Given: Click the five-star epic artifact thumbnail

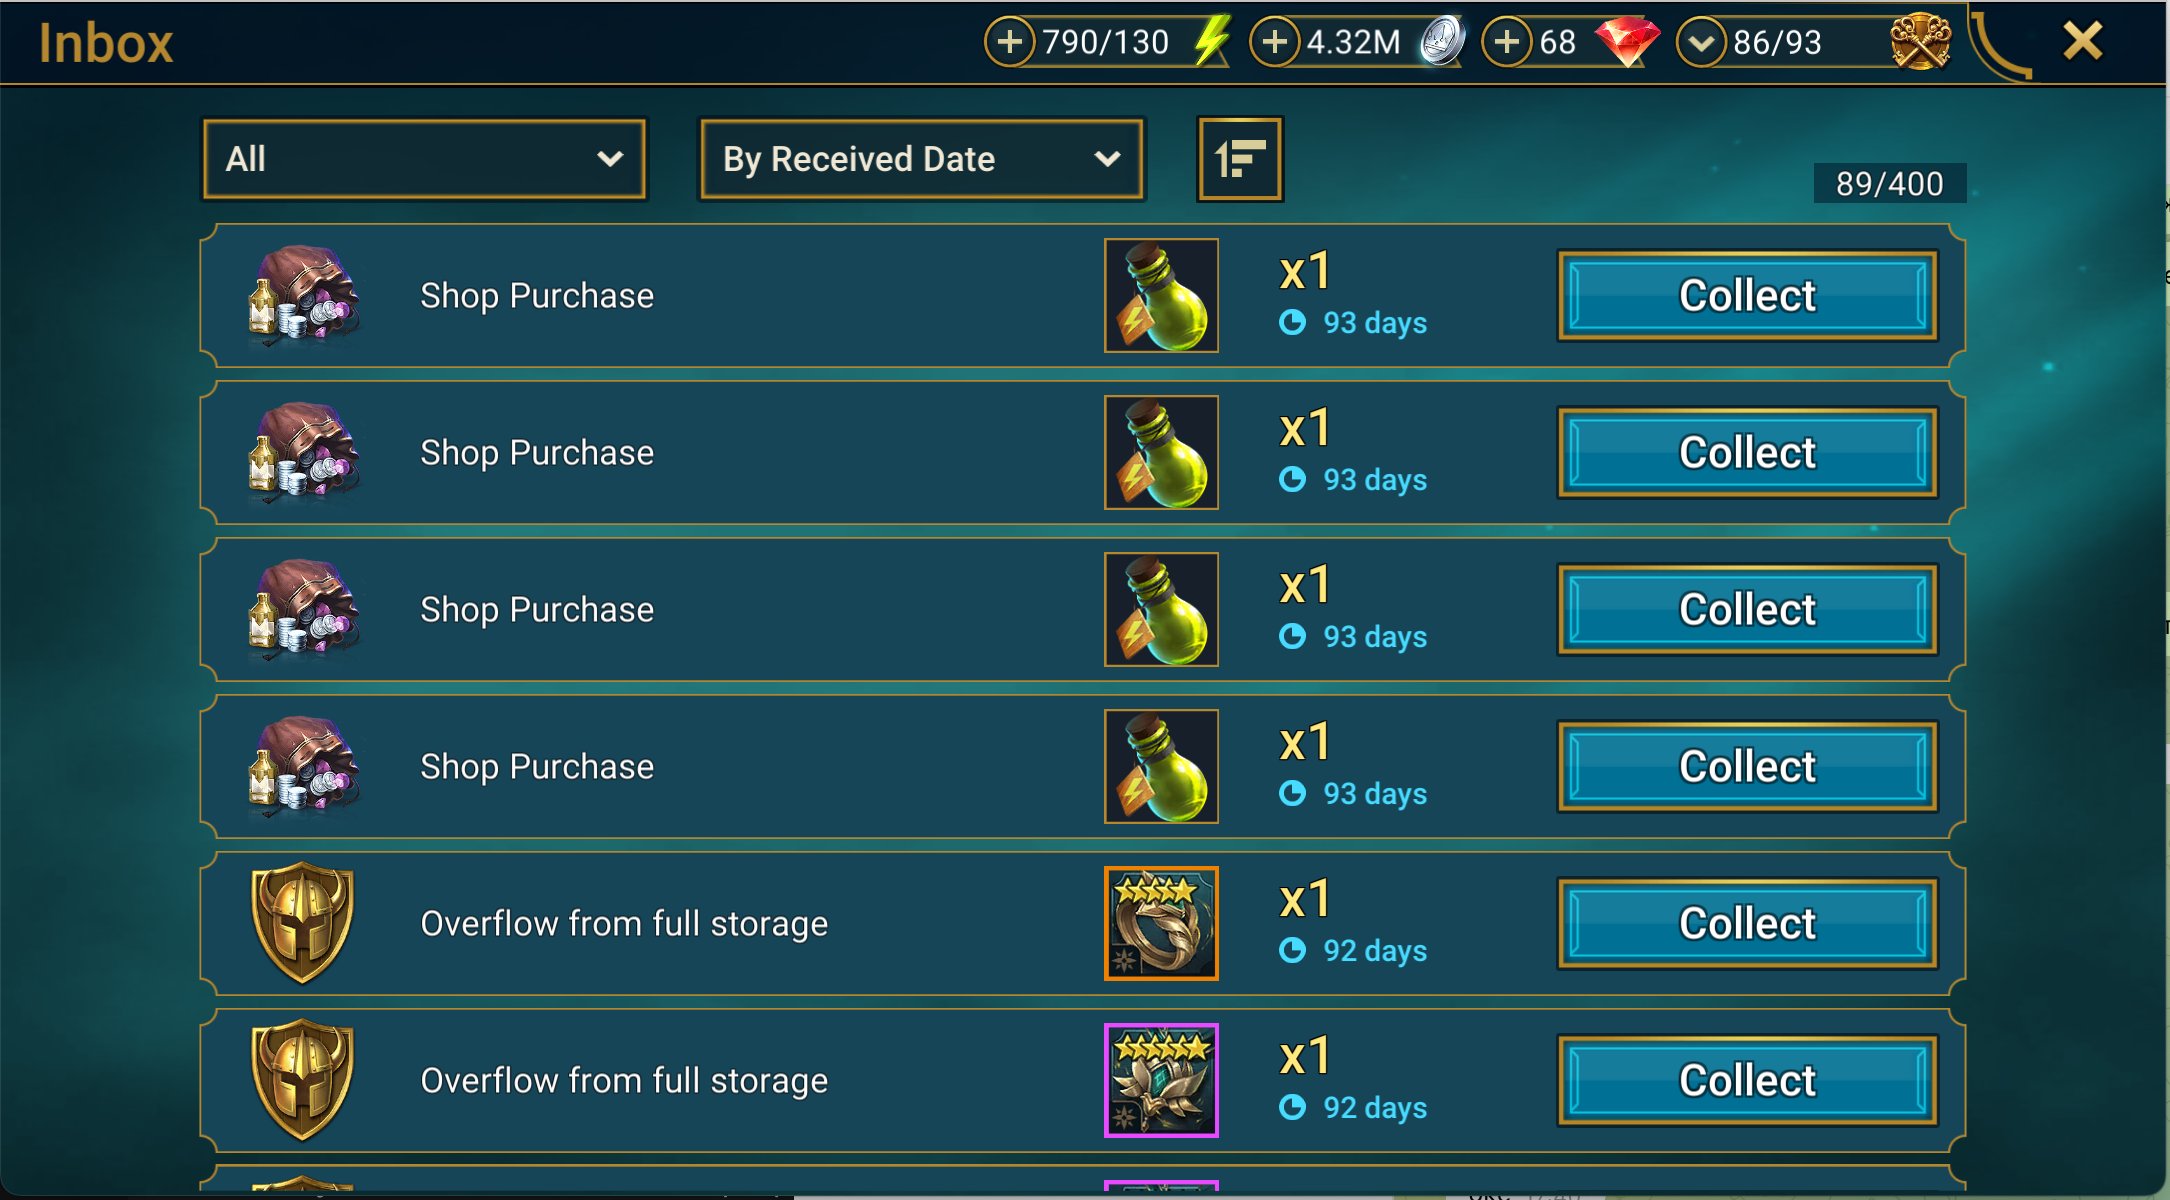Looking at the screenshot, I should pyautogui.click(x=1161, y=1081).
